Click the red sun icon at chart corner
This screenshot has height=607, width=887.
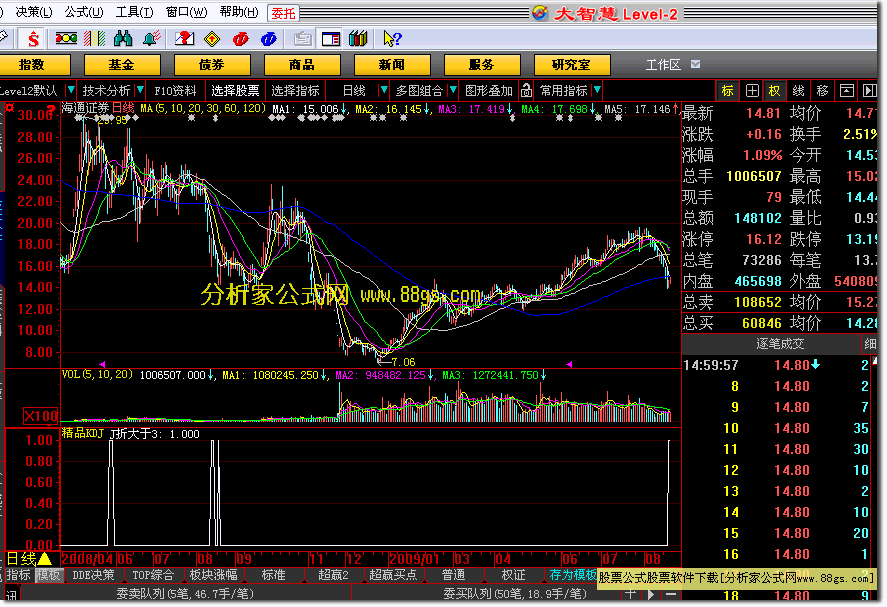[x=10, y=107]
